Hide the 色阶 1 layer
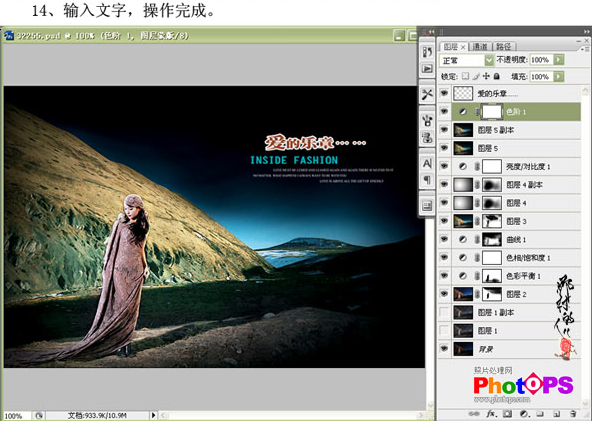592x421 pixels. click(x=444, y=112)
